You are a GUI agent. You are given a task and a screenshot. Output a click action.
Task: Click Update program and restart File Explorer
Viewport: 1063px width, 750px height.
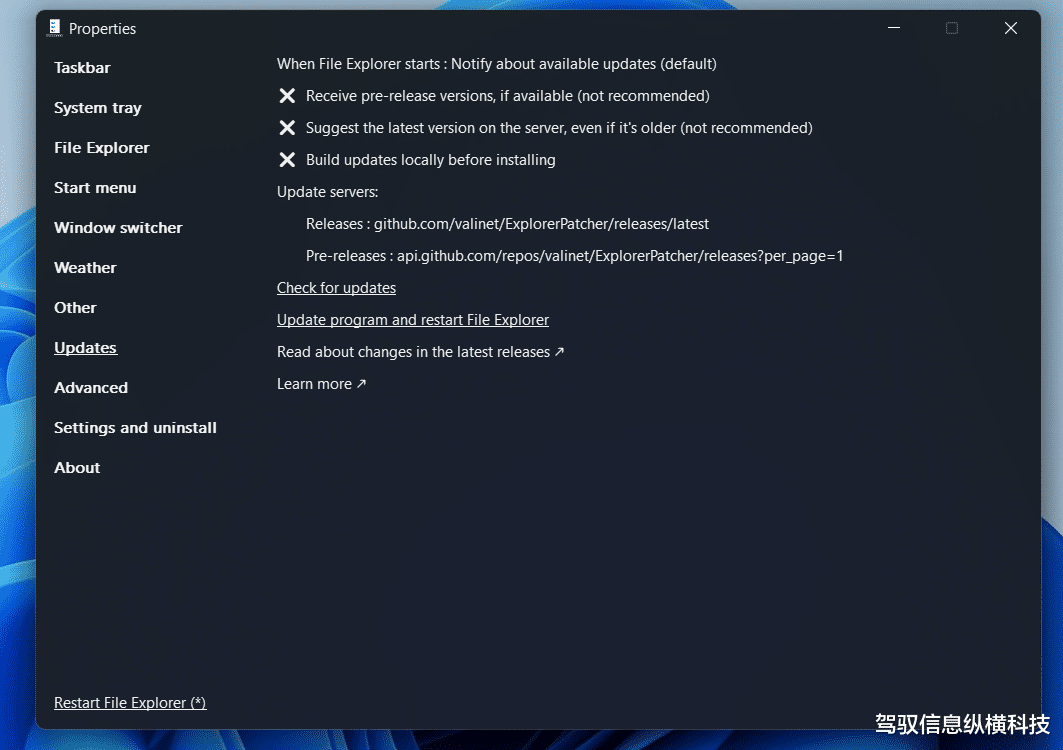[413, 320]
